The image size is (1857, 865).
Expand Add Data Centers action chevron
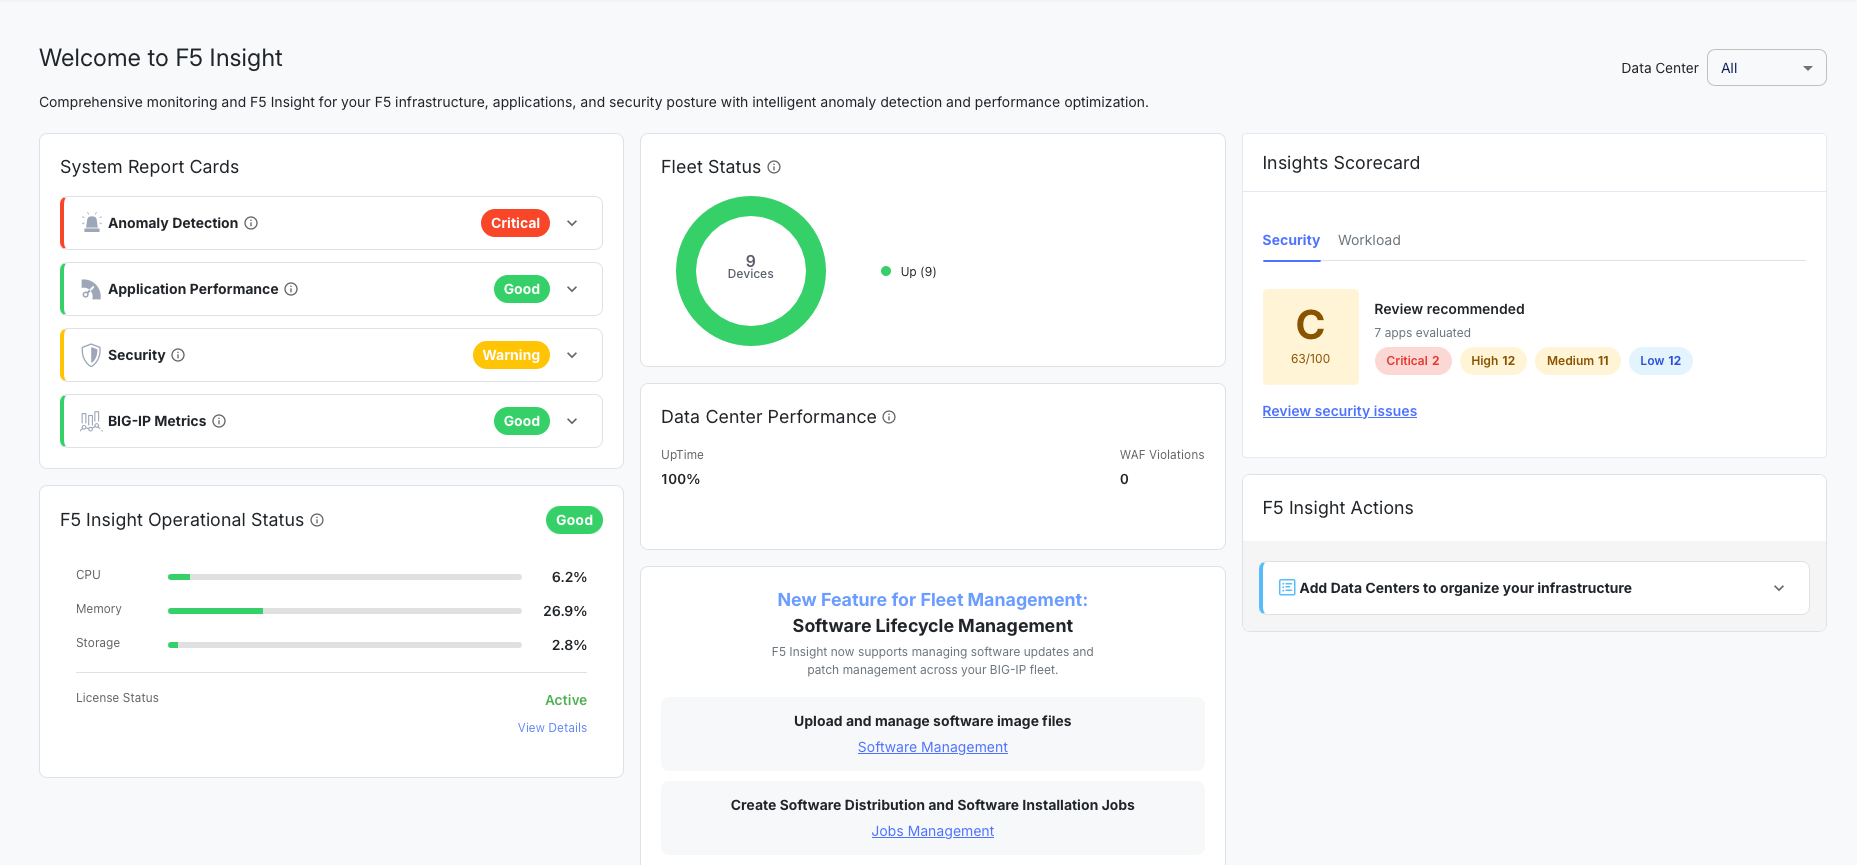pyautogui.click(x=1779, y=588)
